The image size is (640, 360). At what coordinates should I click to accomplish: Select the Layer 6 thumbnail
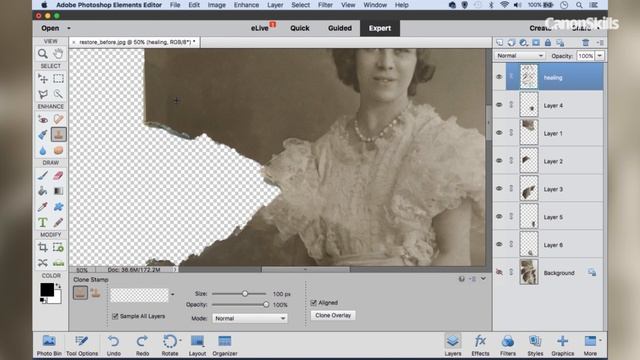pos(529,244)
